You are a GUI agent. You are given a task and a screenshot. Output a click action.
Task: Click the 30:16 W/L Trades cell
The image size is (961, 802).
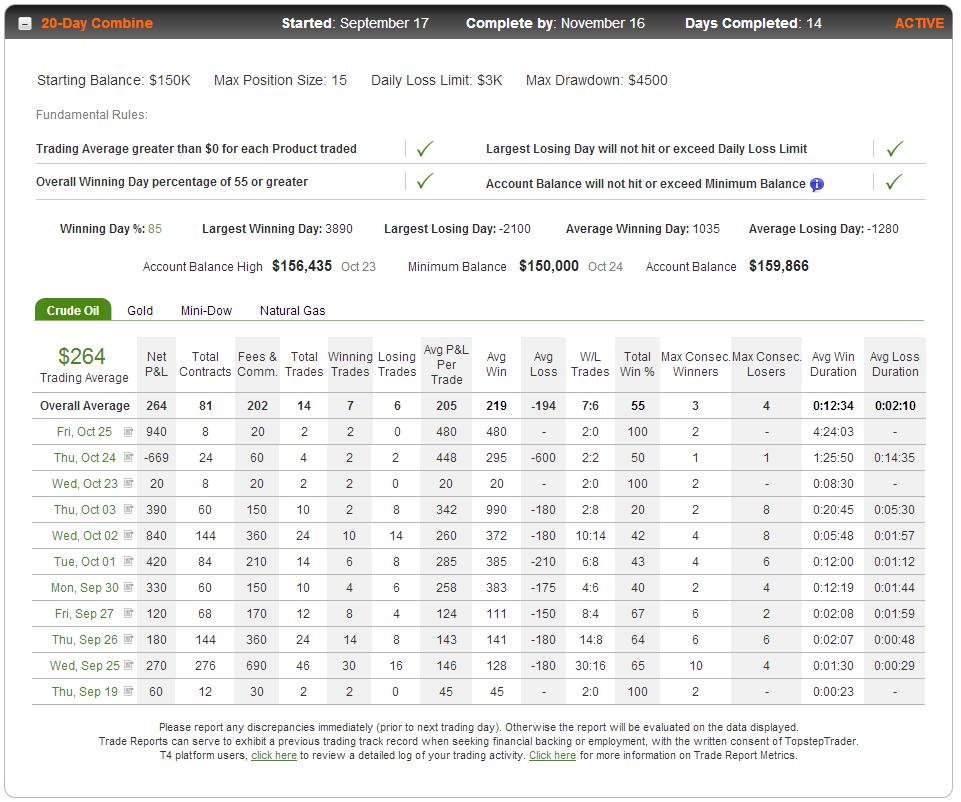click(x=590, y=665)
